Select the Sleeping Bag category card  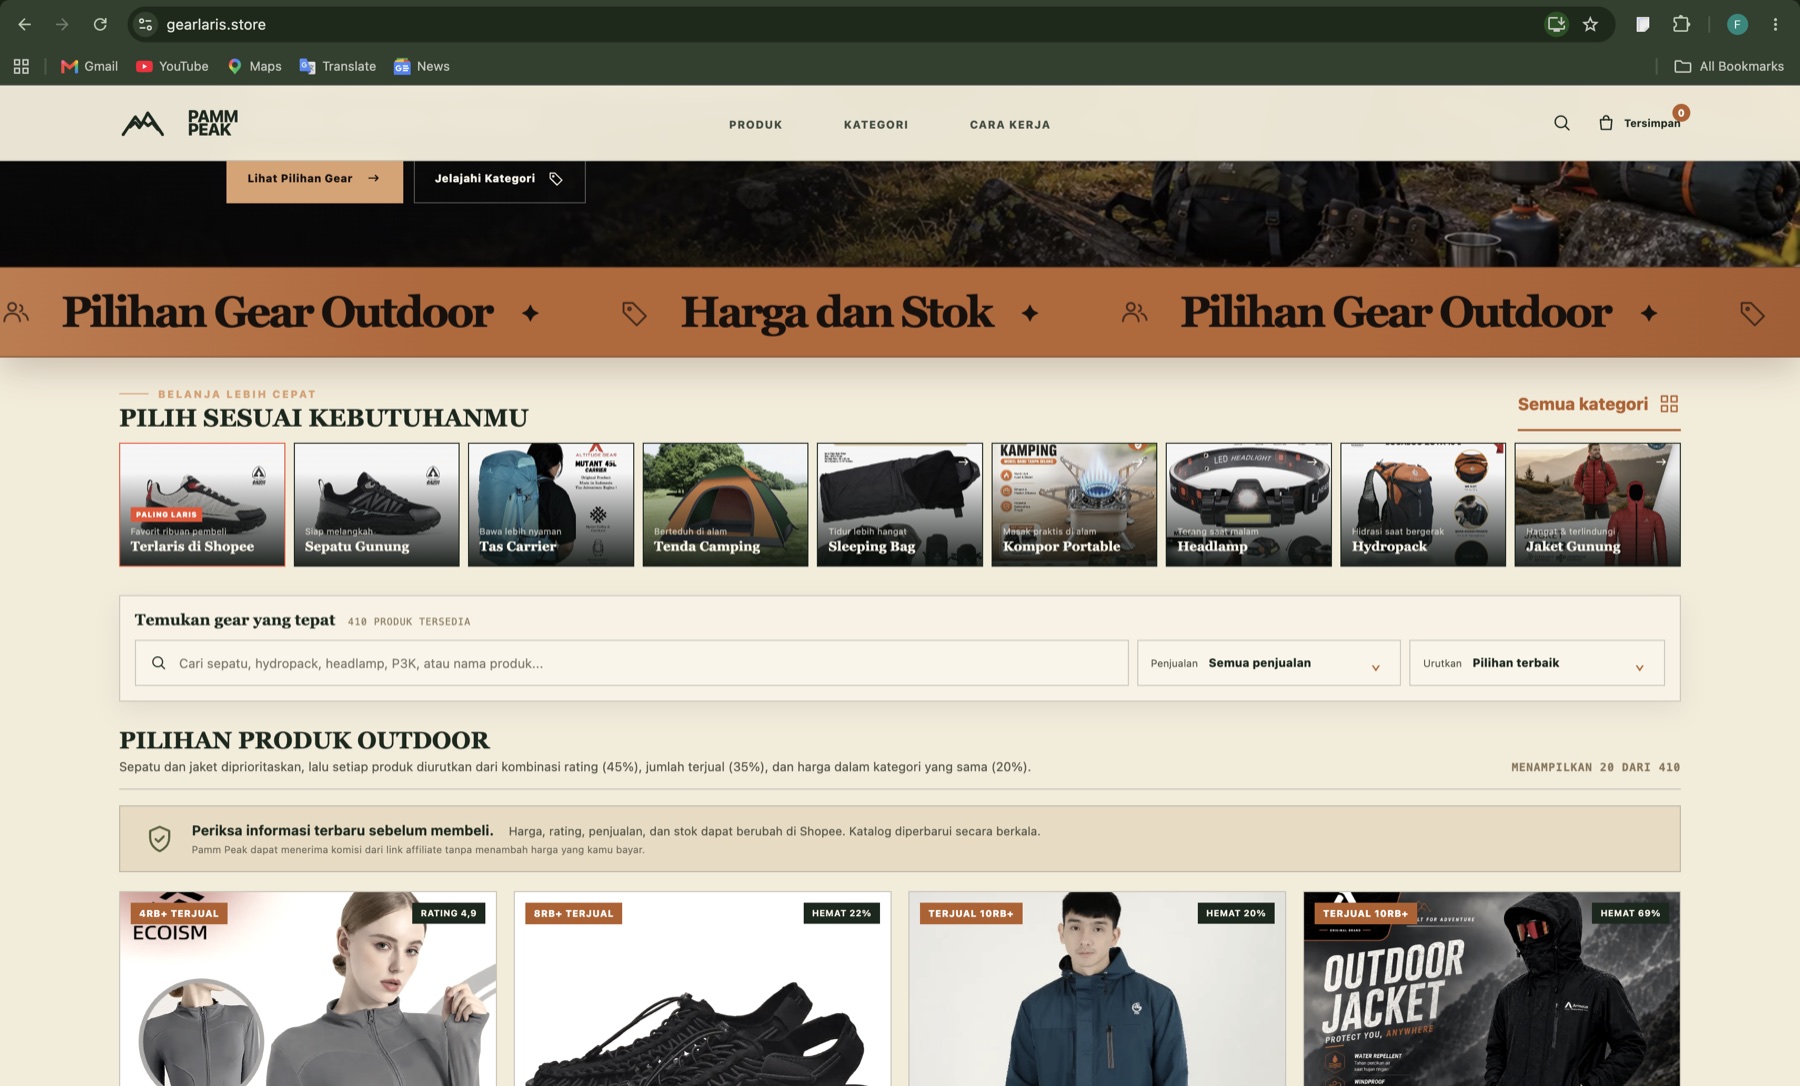click(x=900, y=505)
